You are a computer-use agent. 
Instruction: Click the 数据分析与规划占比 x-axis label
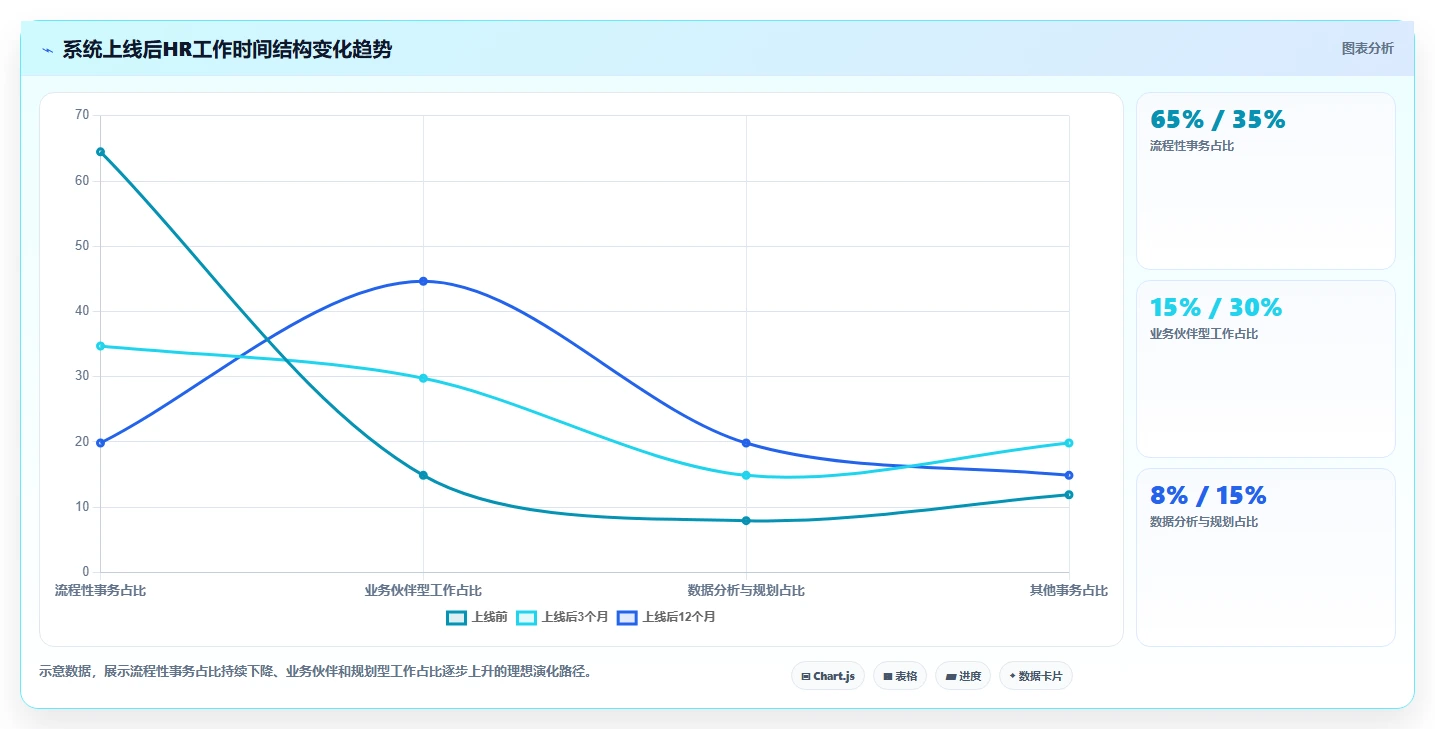click(x=746, y=591)
